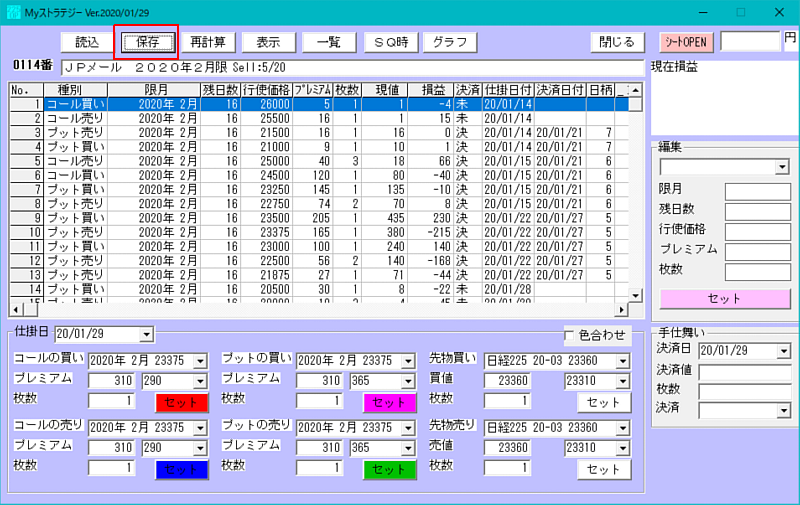The image size is (800, 505).
Task: Click the 行使価格 column header
Action: [x=266, y=90]
